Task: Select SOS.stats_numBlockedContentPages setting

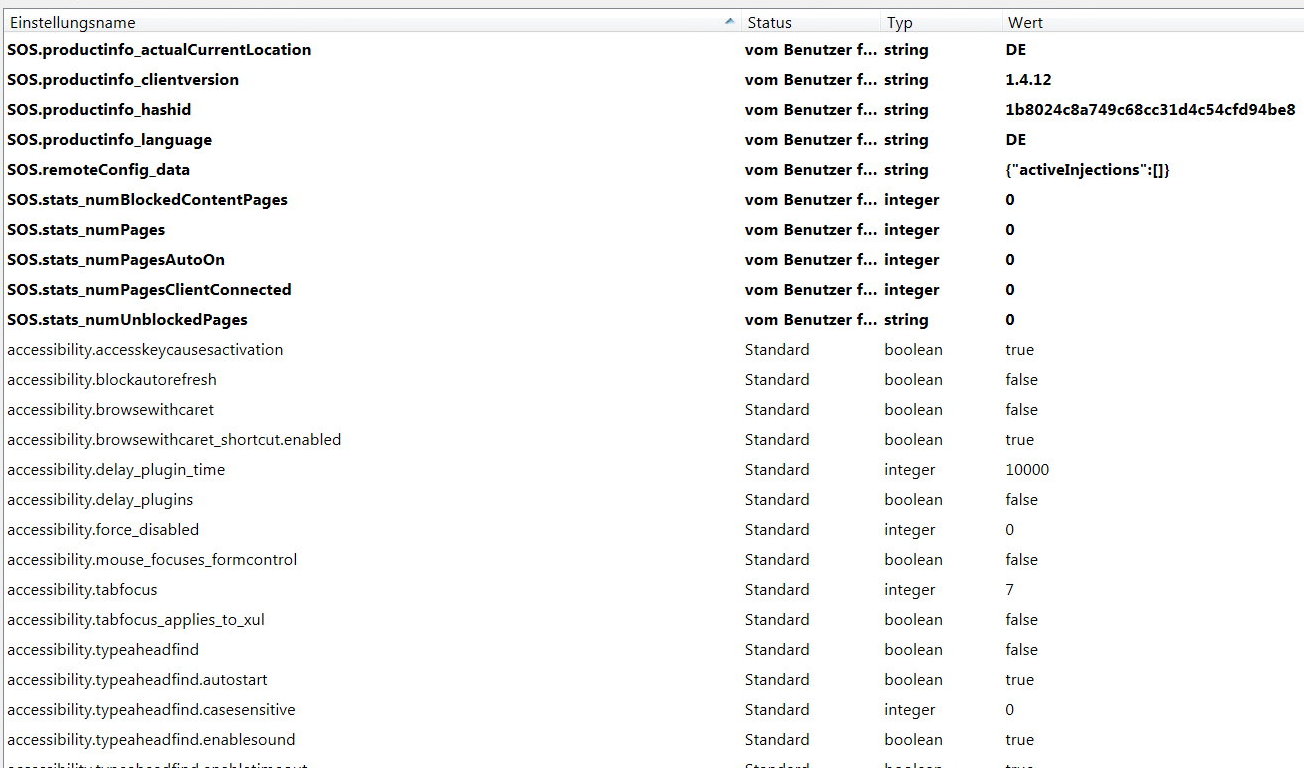Action: (x=147, y=200)
